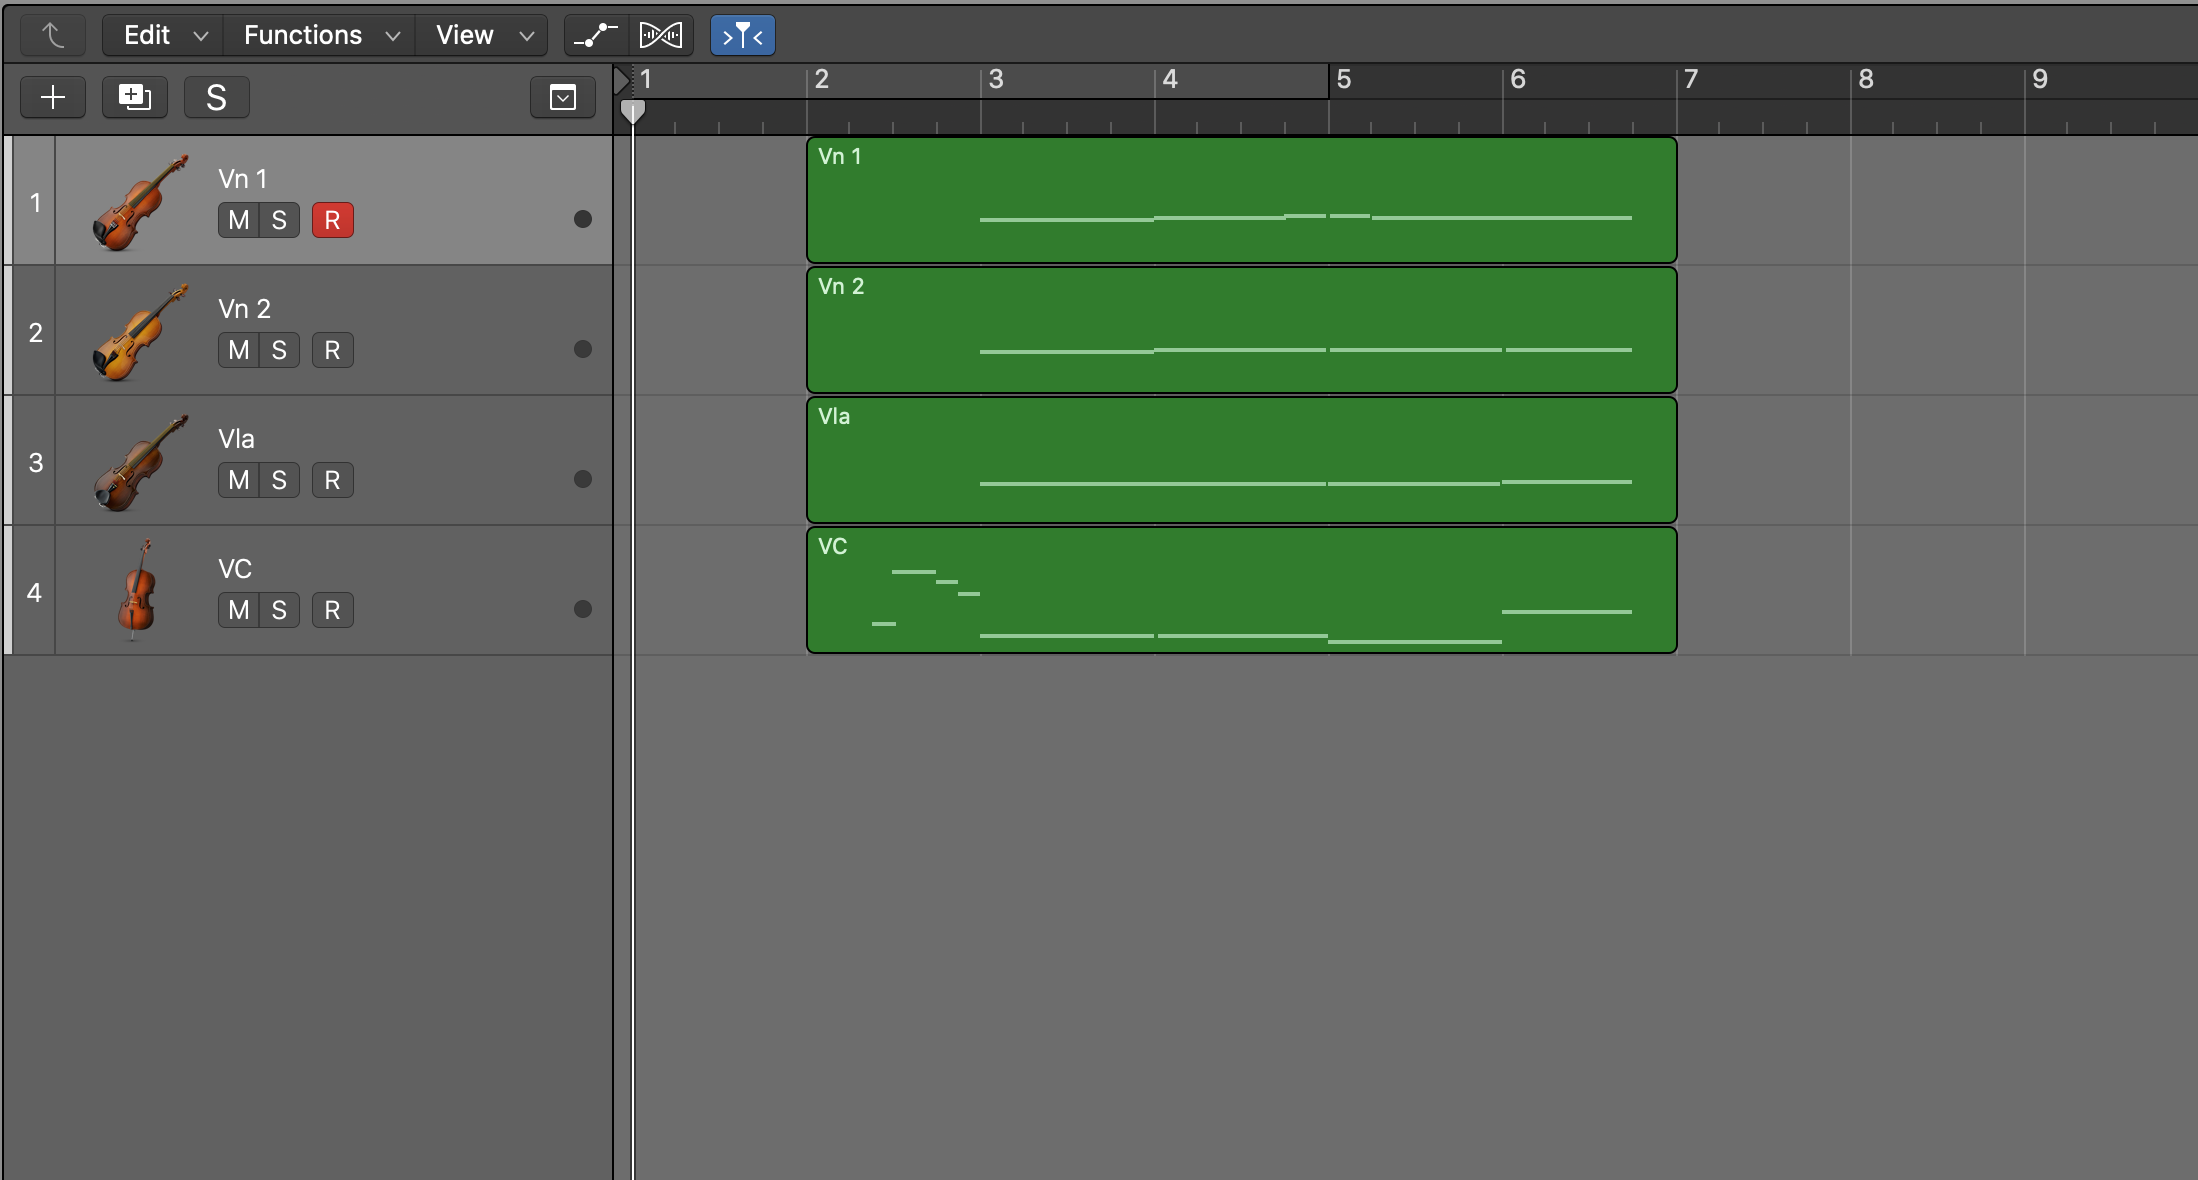The height and width of the screenshot is (1180, 2198).
Task: Toggle the blue Catch Playhead button
Action: click(742, 36)
